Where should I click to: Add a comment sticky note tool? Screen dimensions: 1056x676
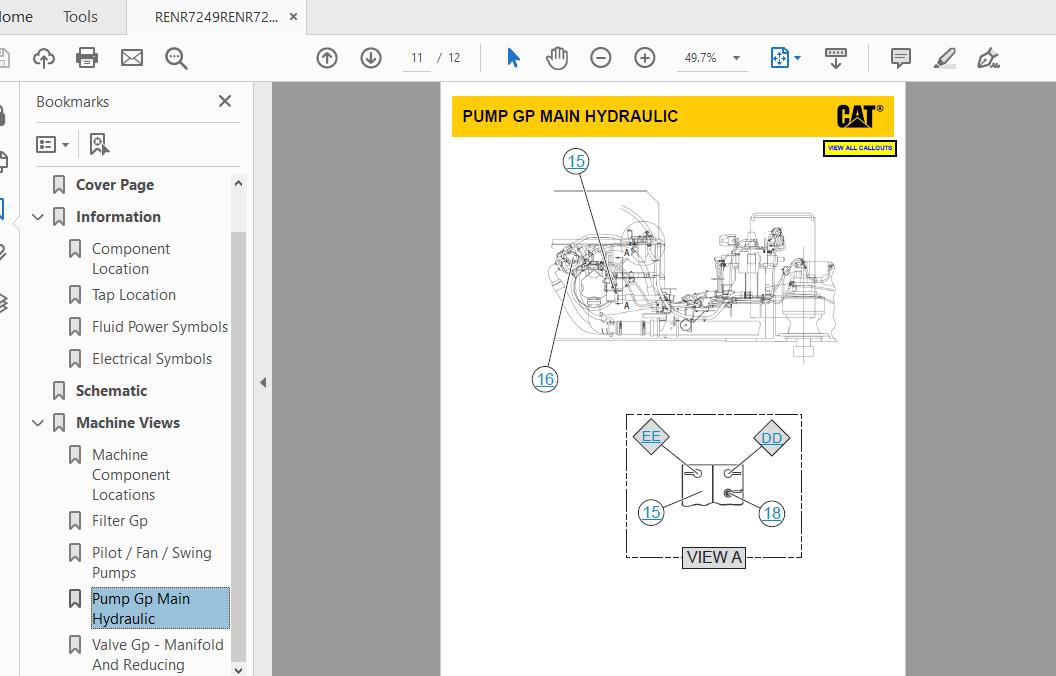tap(901, 58)
